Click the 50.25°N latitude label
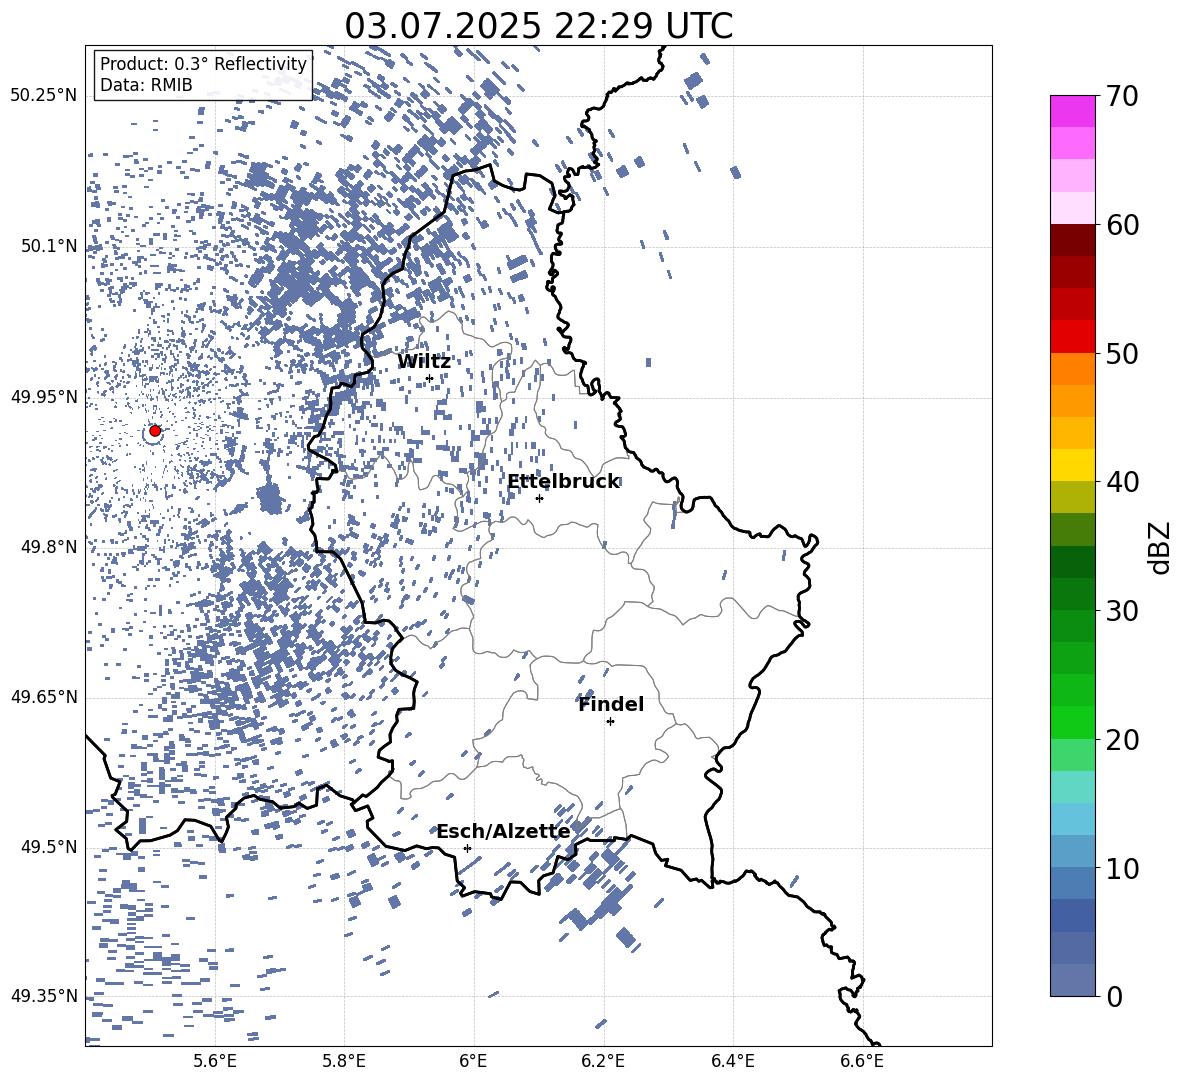The height and width of the screenshot is (1081, 1184). point(44,96)
